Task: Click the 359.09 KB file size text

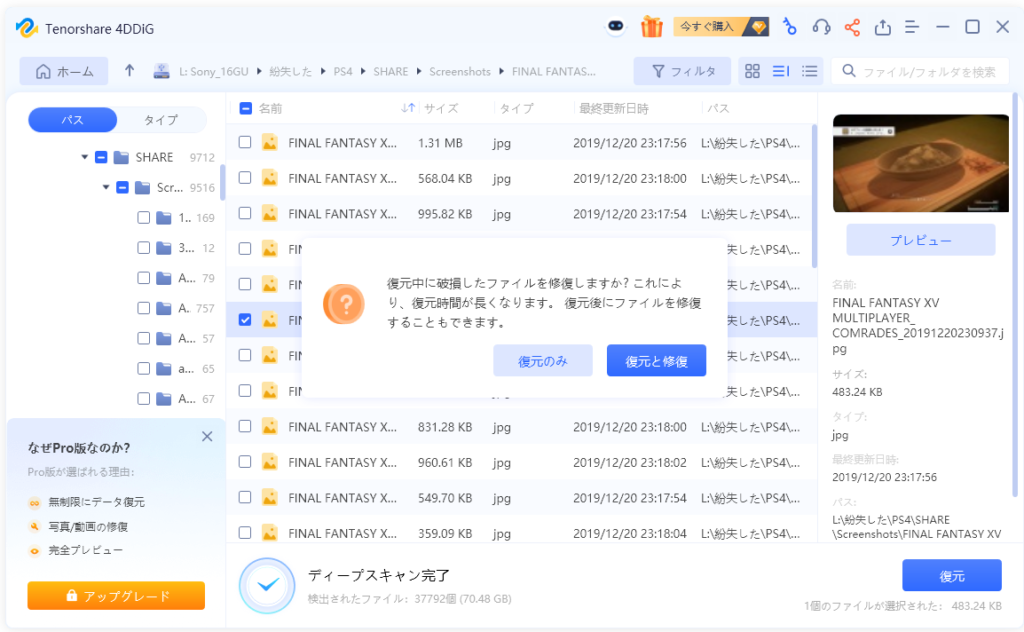Action: click(445, 533)
